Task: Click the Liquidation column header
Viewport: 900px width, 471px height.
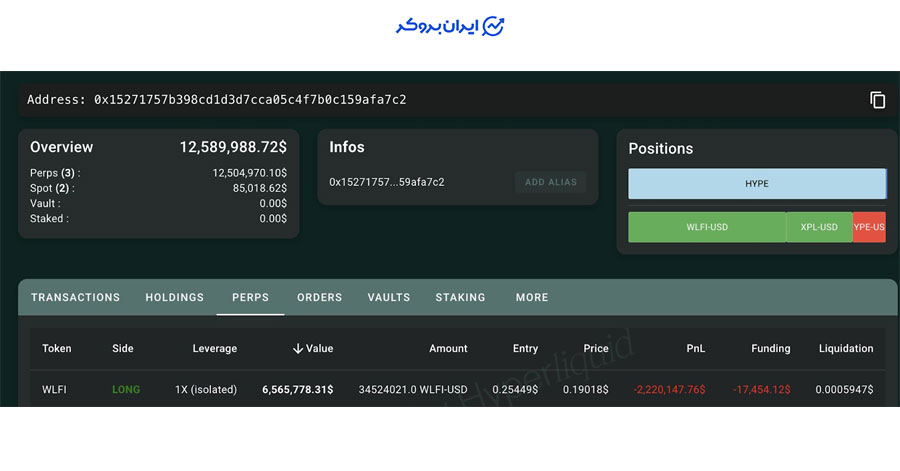Action: point(845,349)
